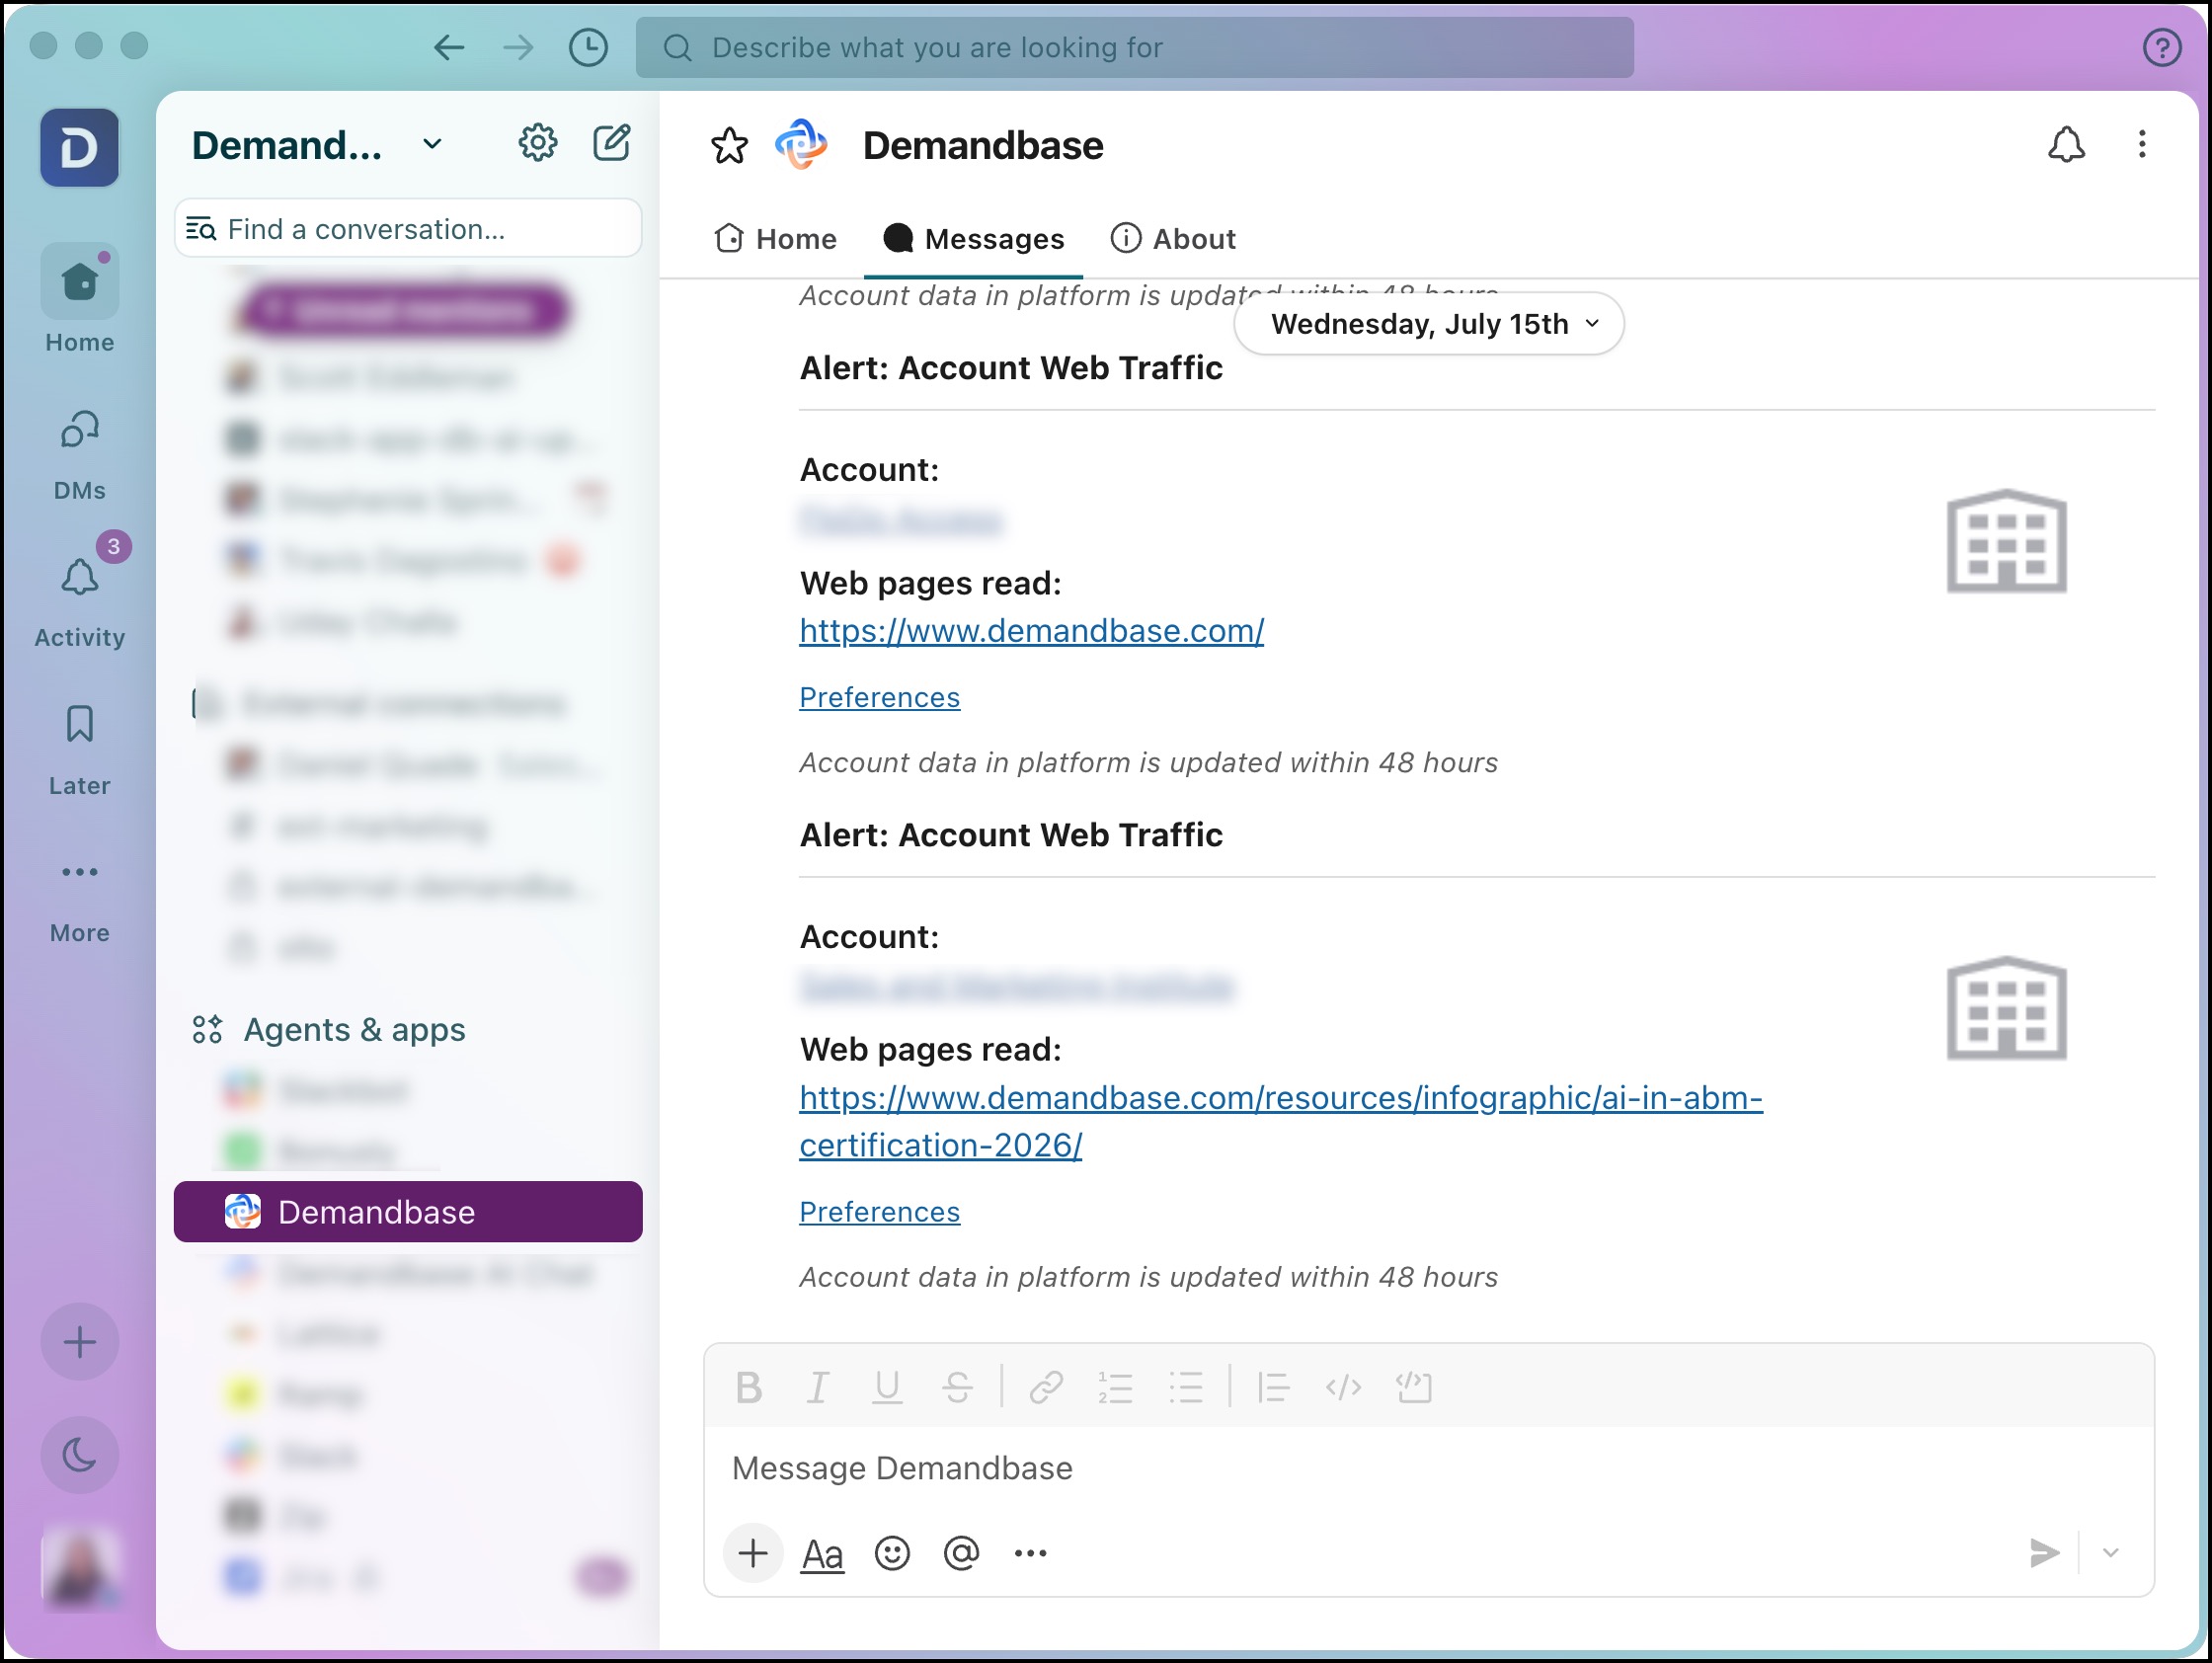Expand the workspace name dropdown chevron

[x=432, y=144]
